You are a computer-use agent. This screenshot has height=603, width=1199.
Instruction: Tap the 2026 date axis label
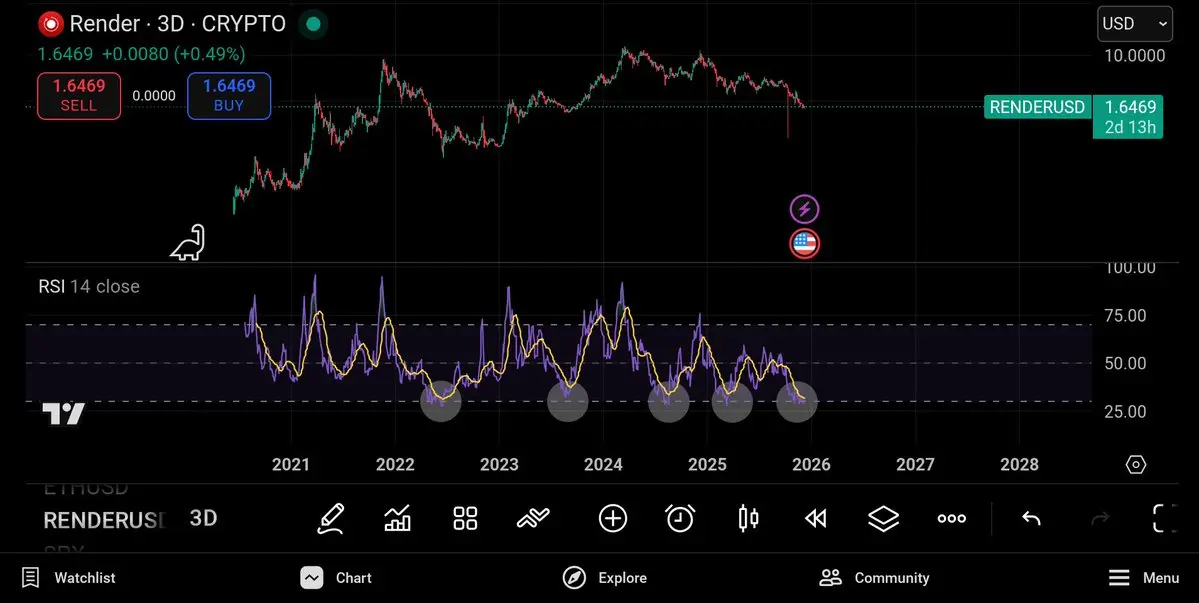click(x=811, y=464)
